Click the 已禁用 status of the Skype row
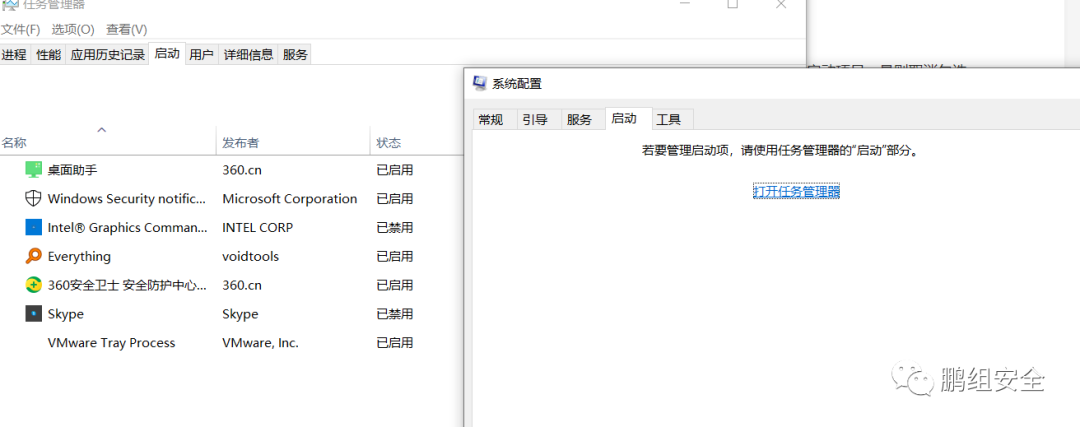The image size is (1080, 427). point(395,314)
